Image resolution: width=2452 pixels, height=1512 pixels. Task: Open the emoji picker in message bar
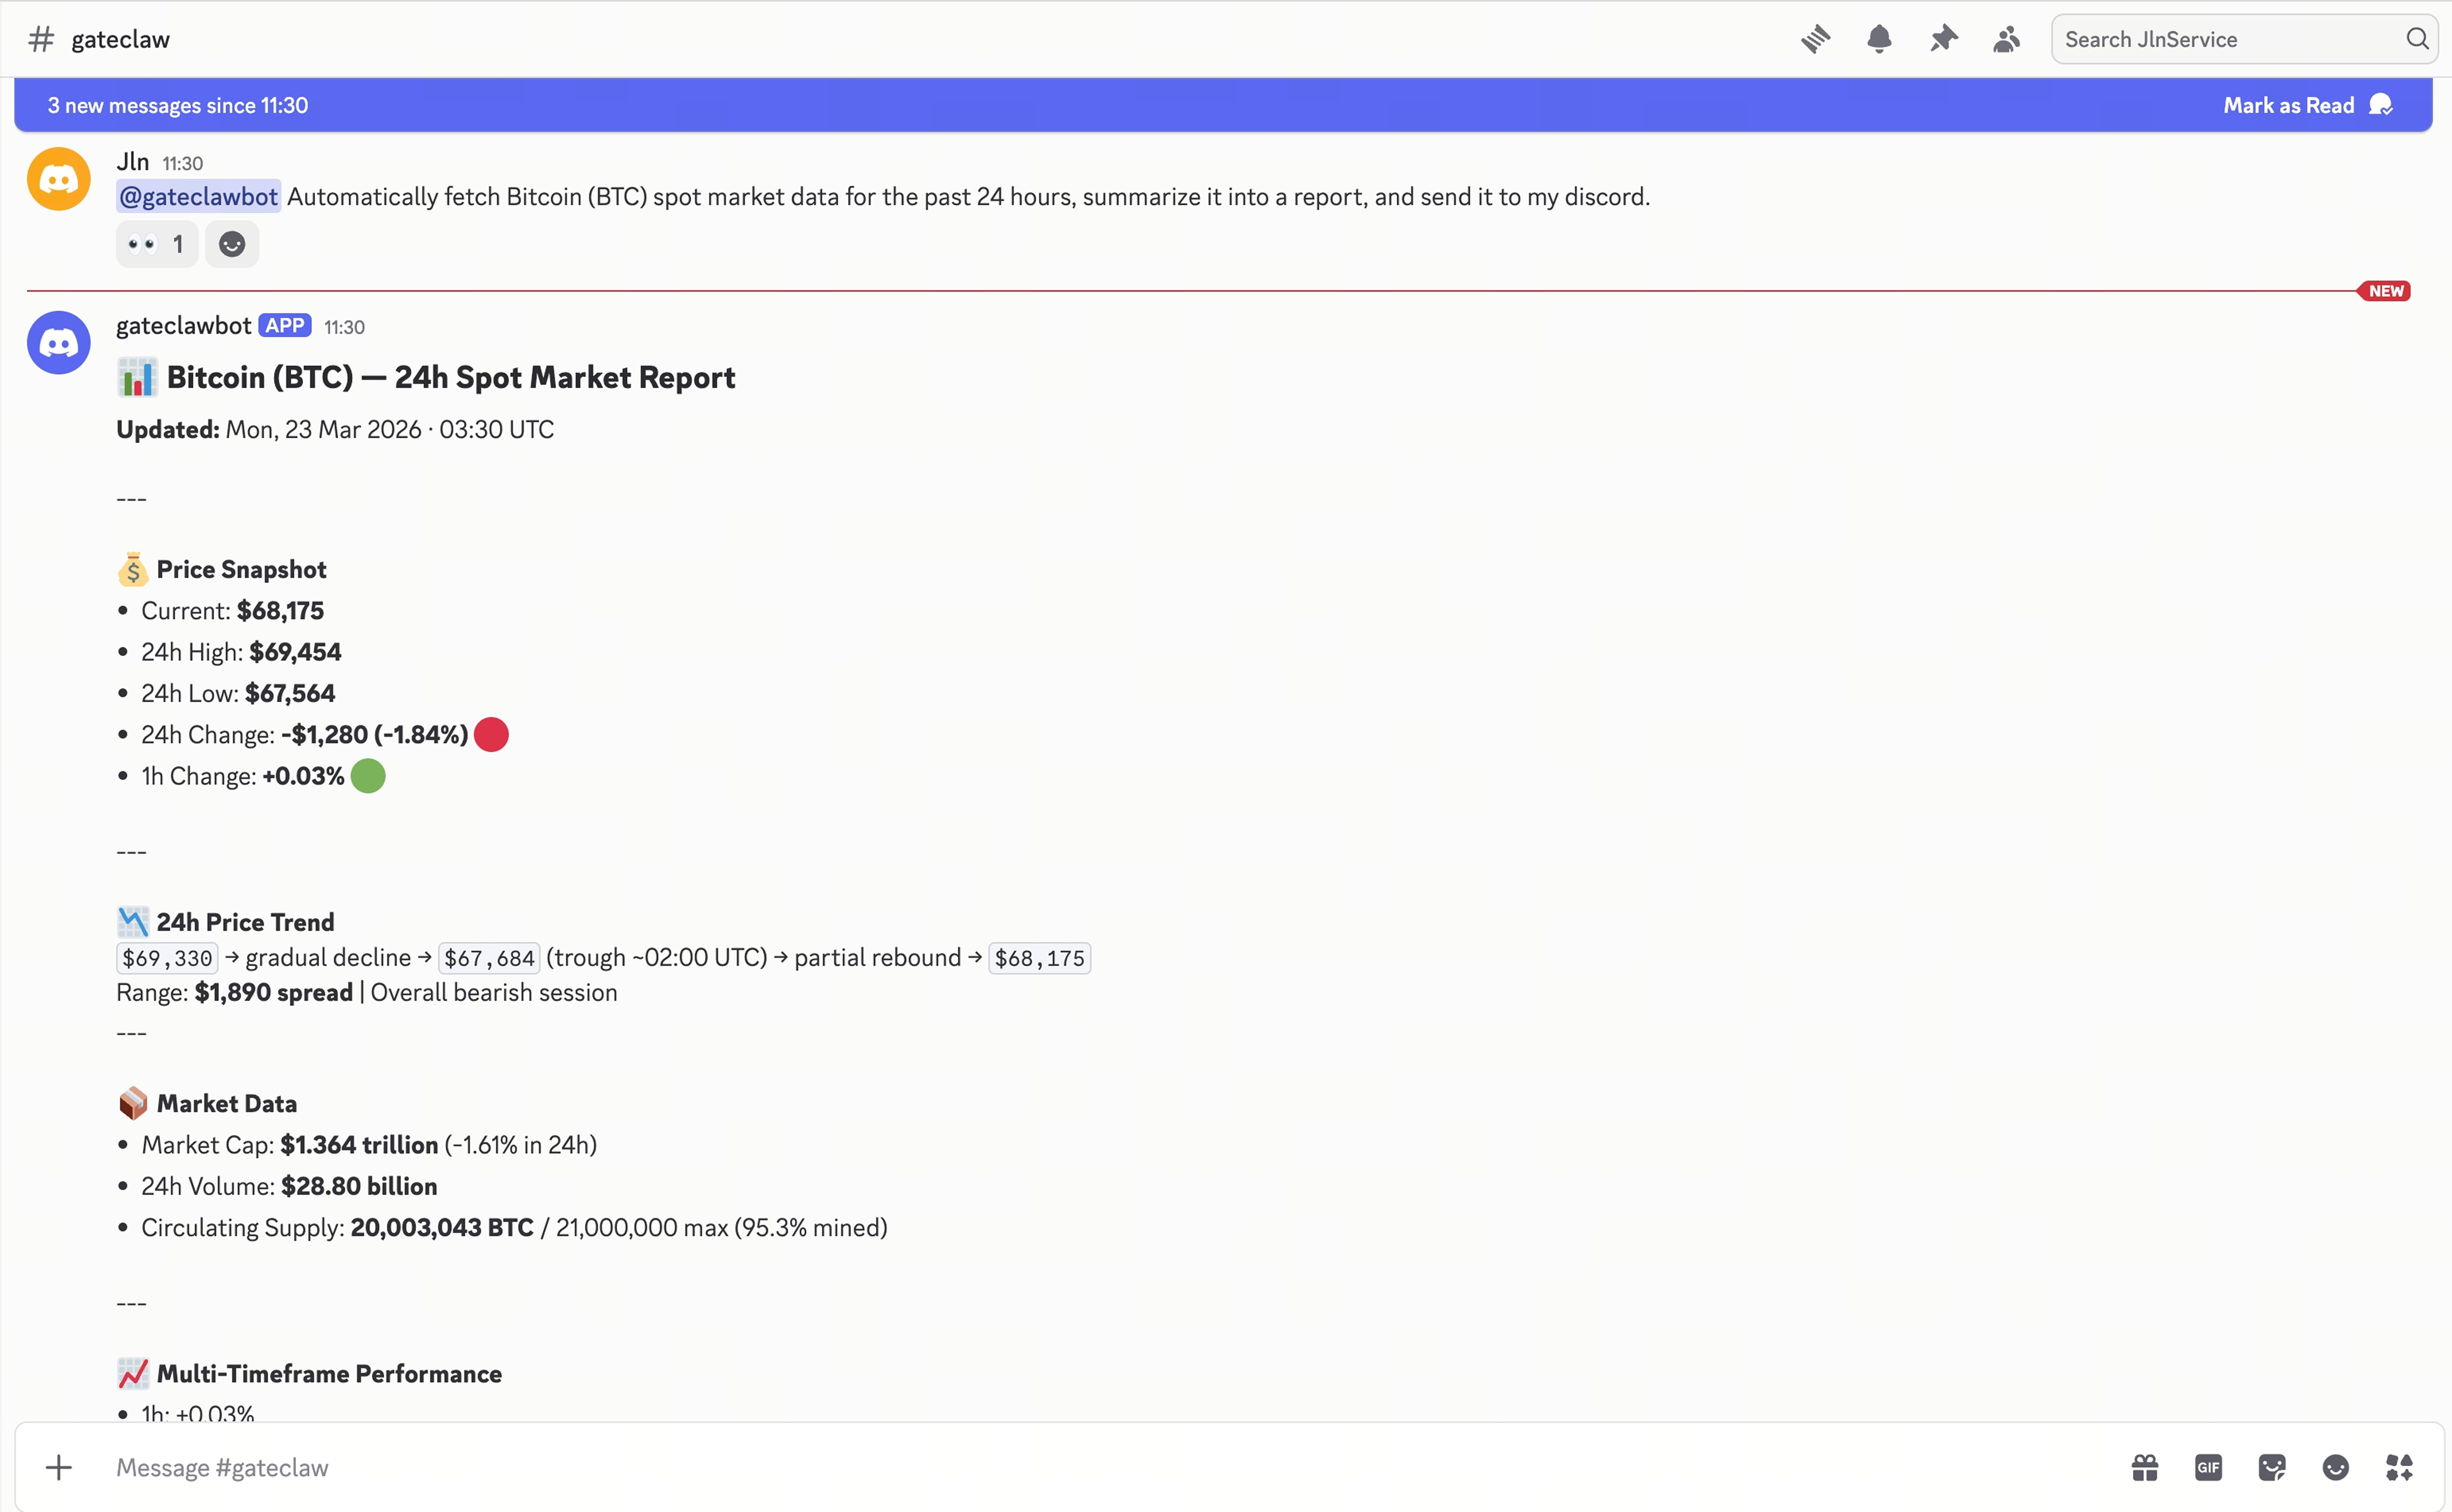point(2335,1467)
